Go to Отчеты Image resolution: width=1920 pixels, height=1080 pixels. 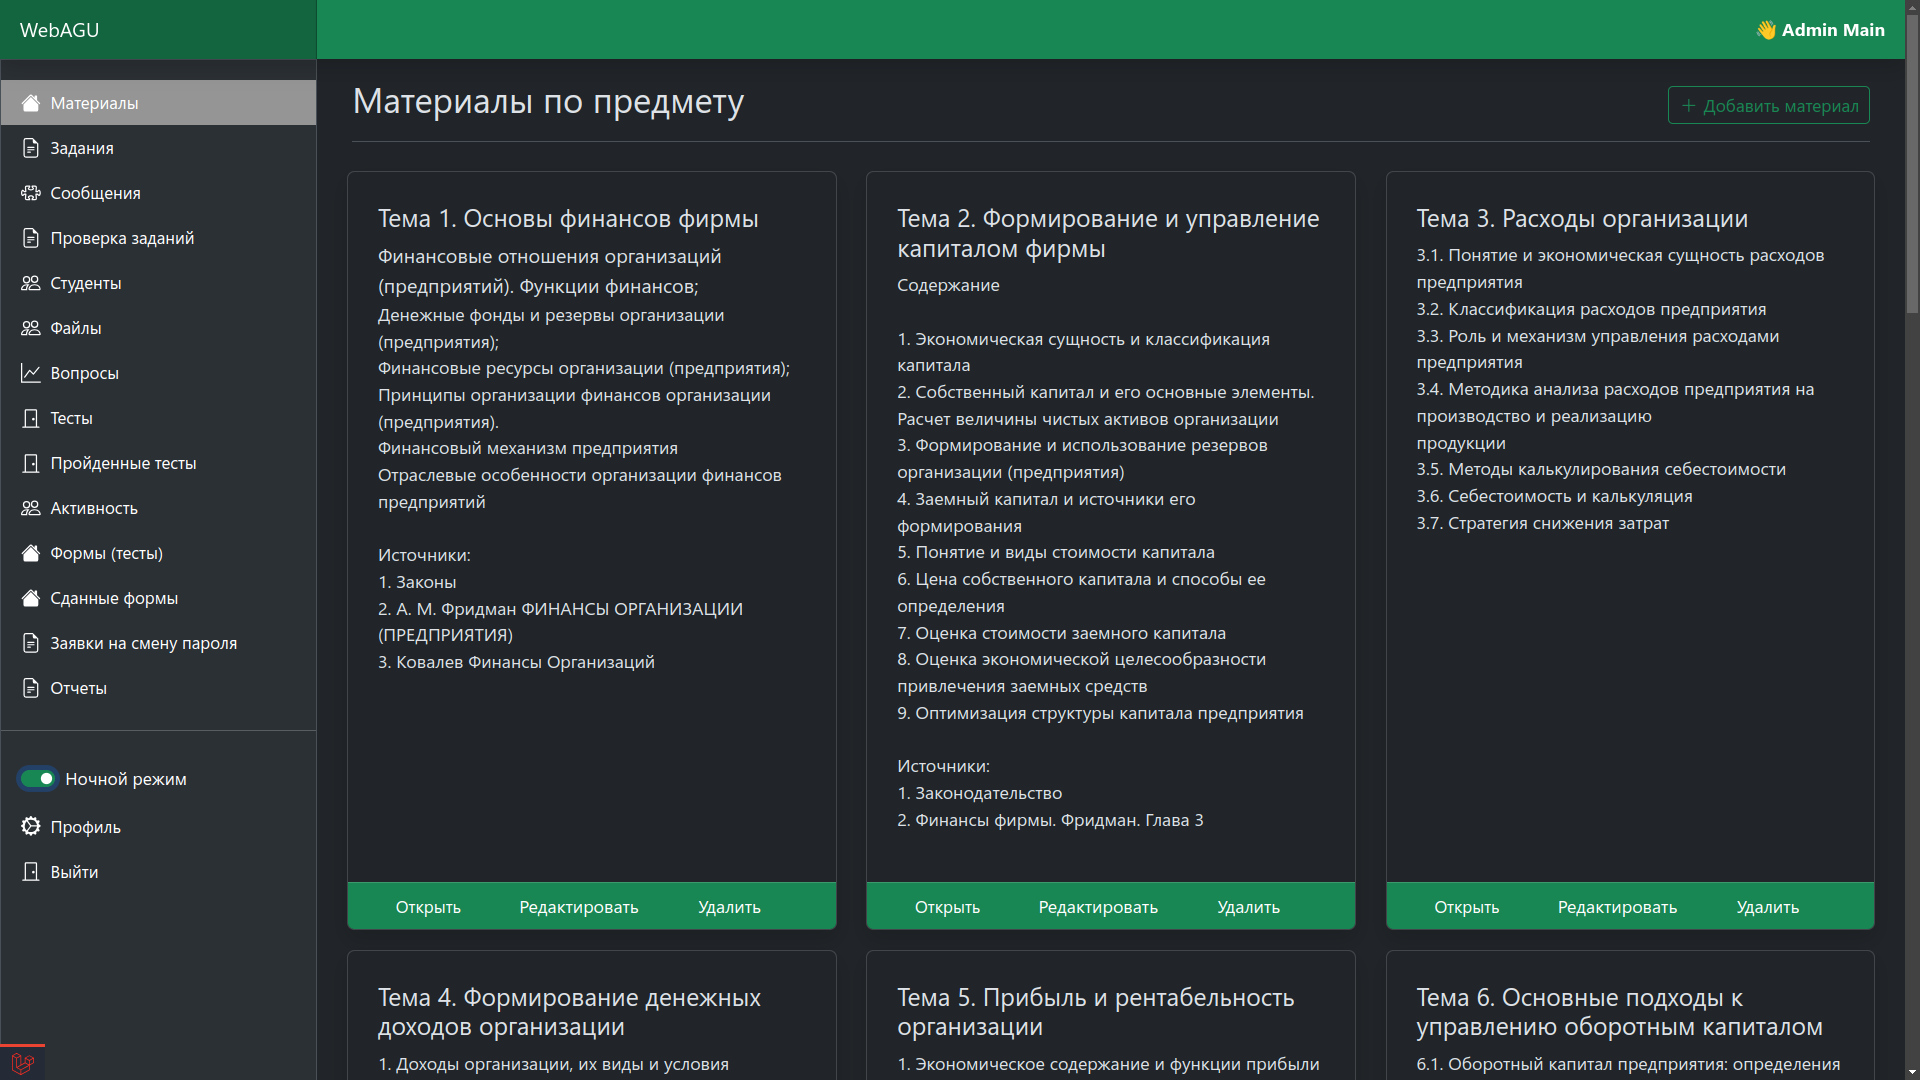158,688
